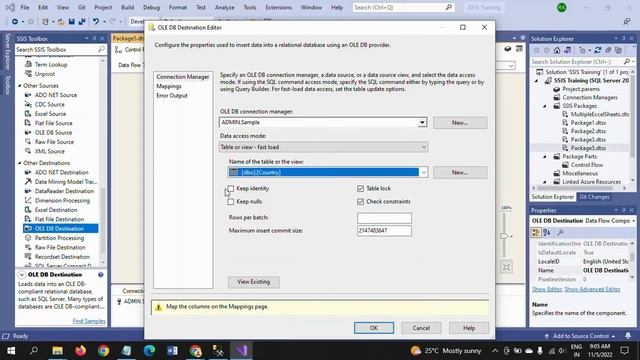Click the user account avatar in the title bar

pos(562,7)
